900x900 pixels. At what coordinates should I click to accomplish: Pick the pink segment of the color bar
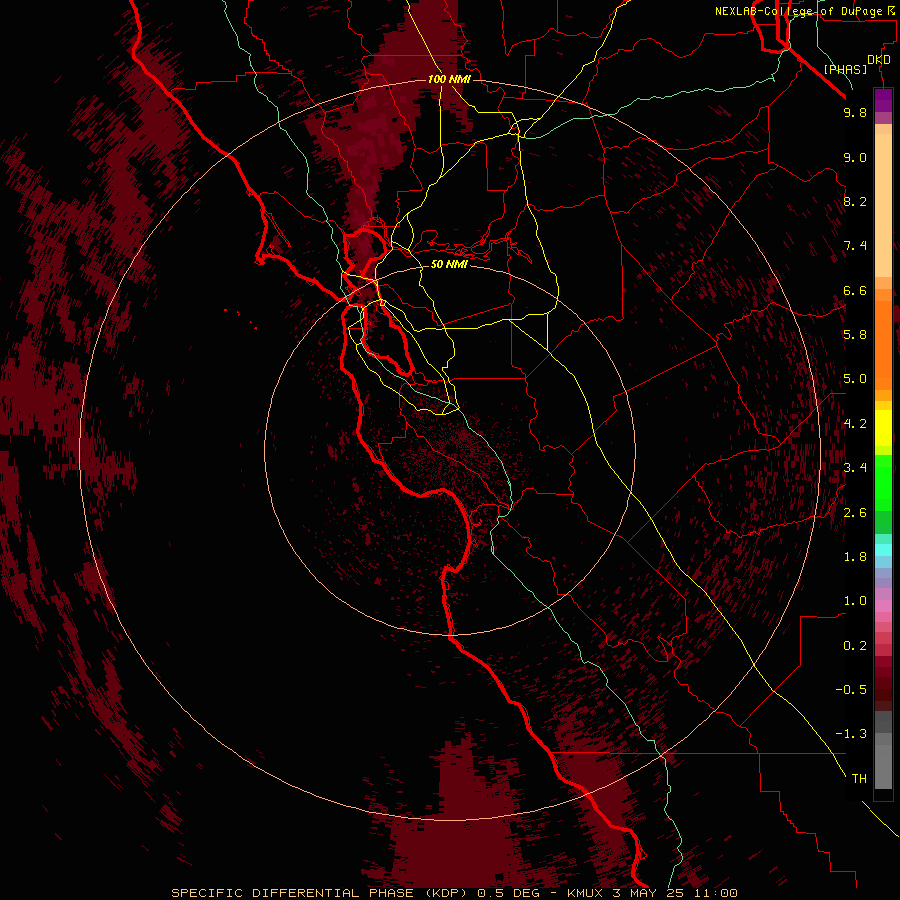click(x=883, y=606)
